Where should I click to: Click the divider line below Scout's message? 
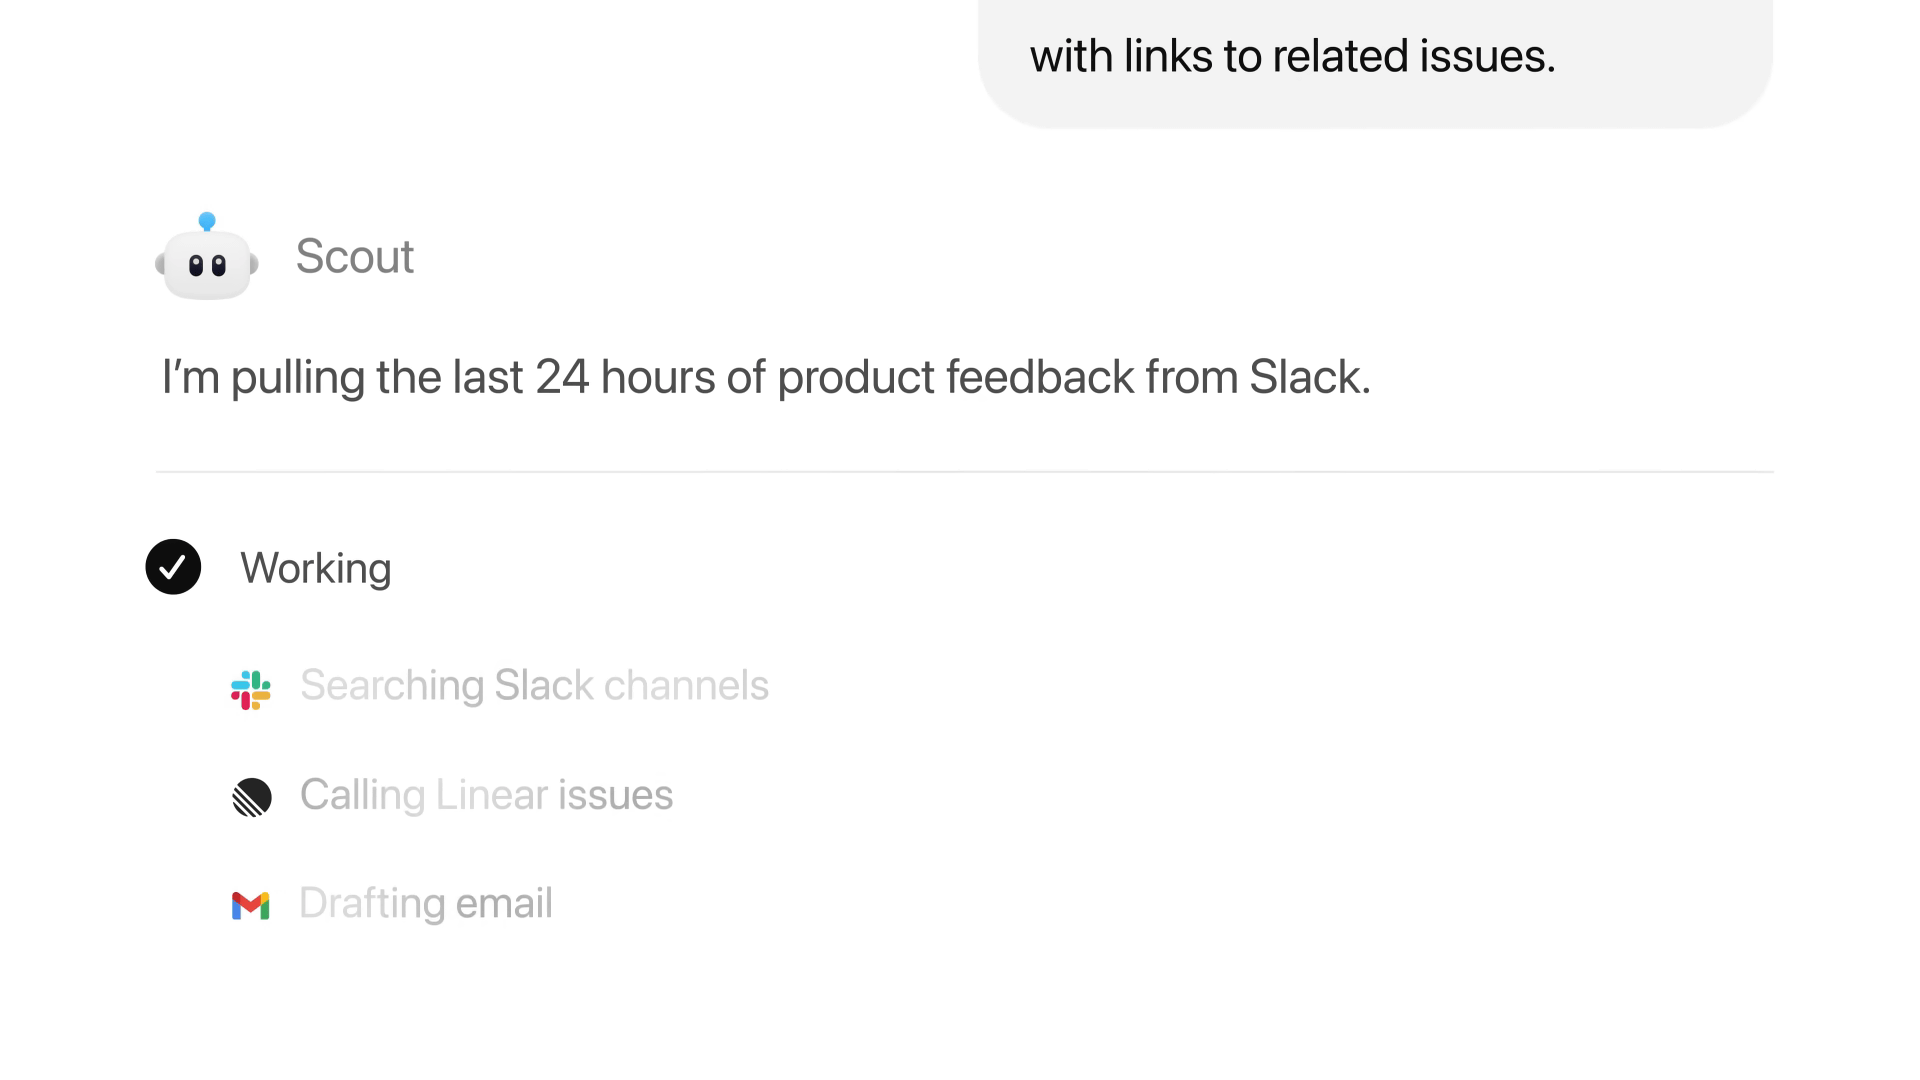[964, 471]
